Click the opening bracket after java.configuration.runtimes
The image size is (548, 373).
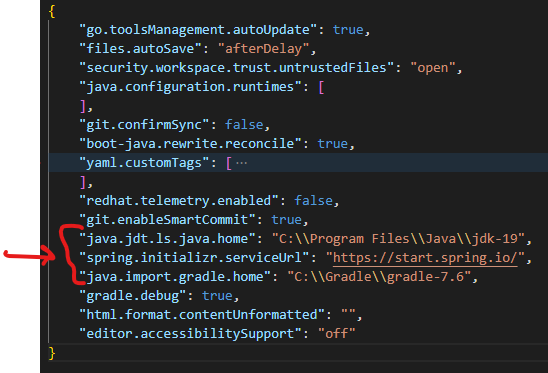[x=322, y=87]
